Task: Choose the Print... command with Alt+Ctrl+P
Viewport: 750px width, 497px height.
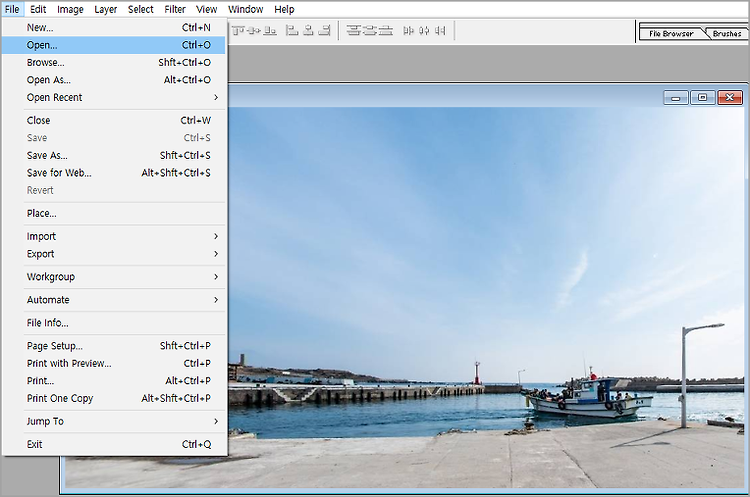Action: [x=114, y=381]
